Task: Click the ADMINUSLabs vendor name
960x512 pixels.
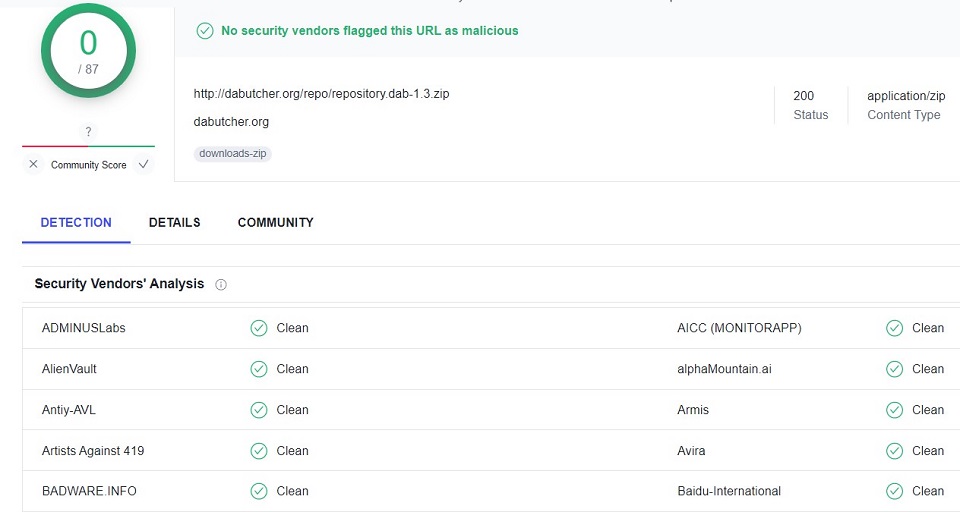Action: (x=83, y=328)
